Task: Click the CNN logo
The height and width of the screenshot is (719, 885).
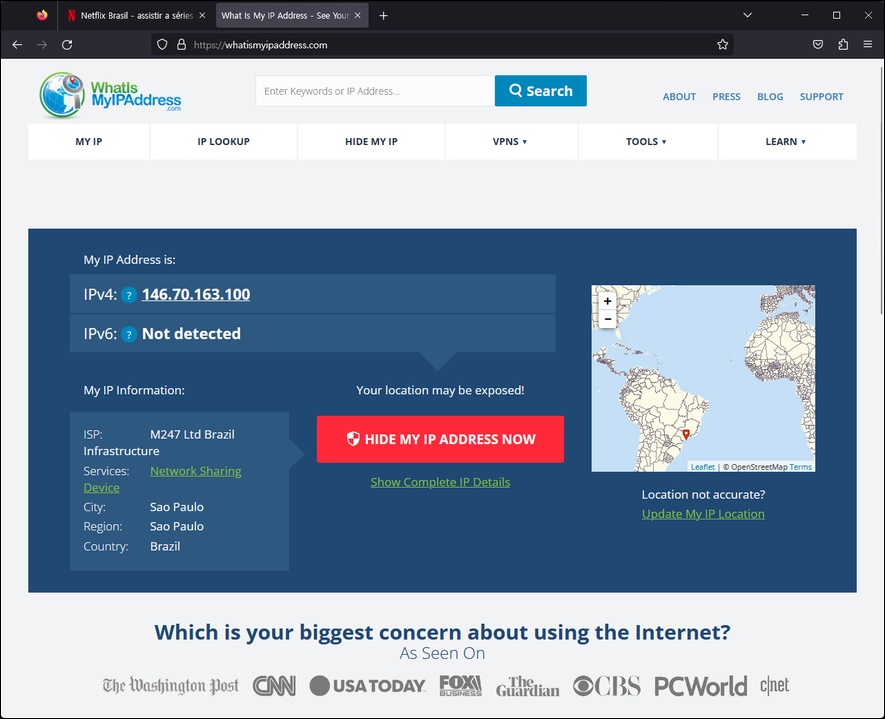Action: pos(274,686)
